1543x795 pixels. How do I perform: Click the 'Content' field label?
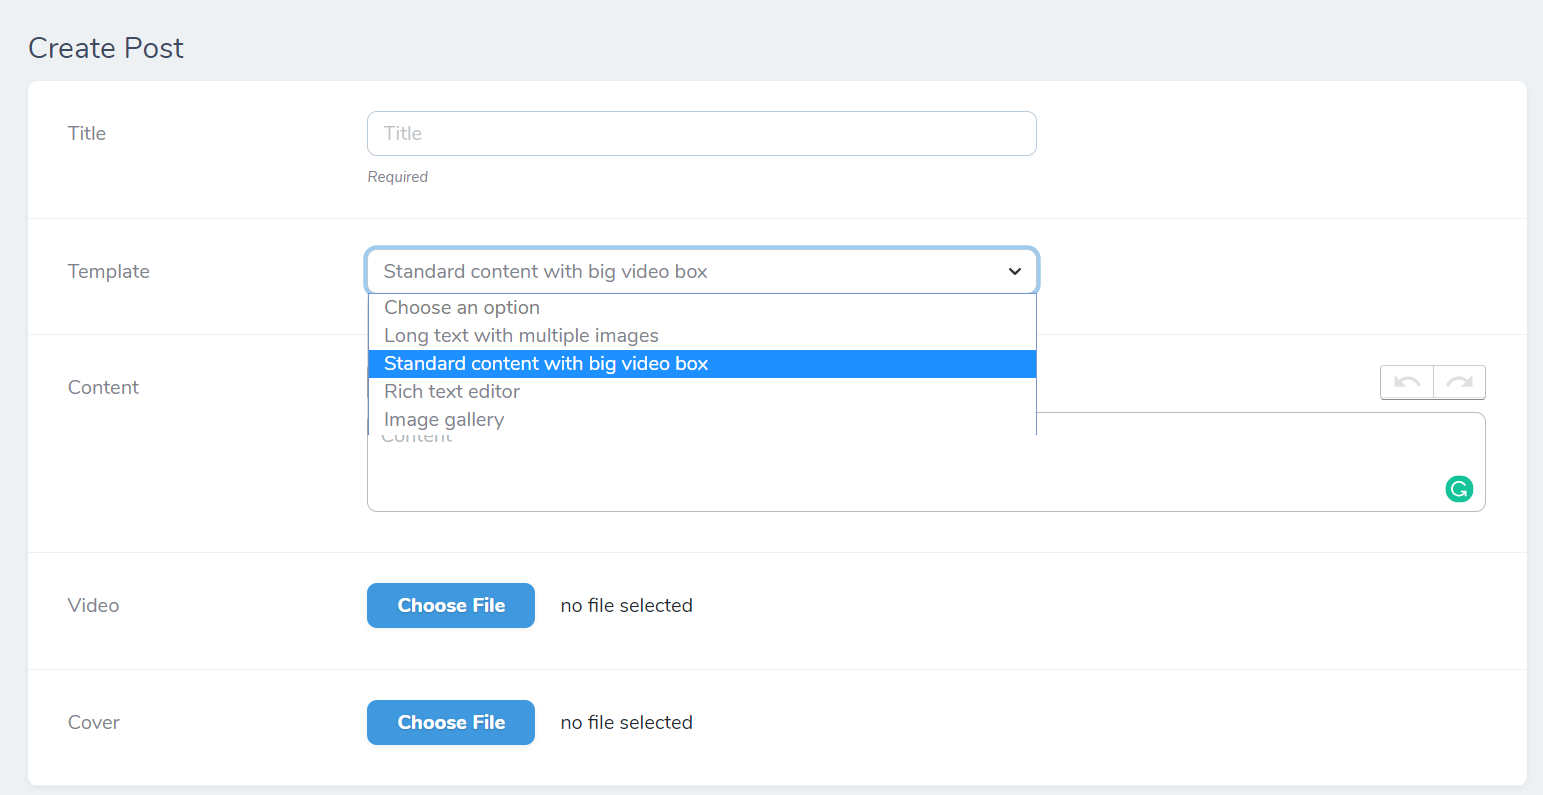coord(103,388)
